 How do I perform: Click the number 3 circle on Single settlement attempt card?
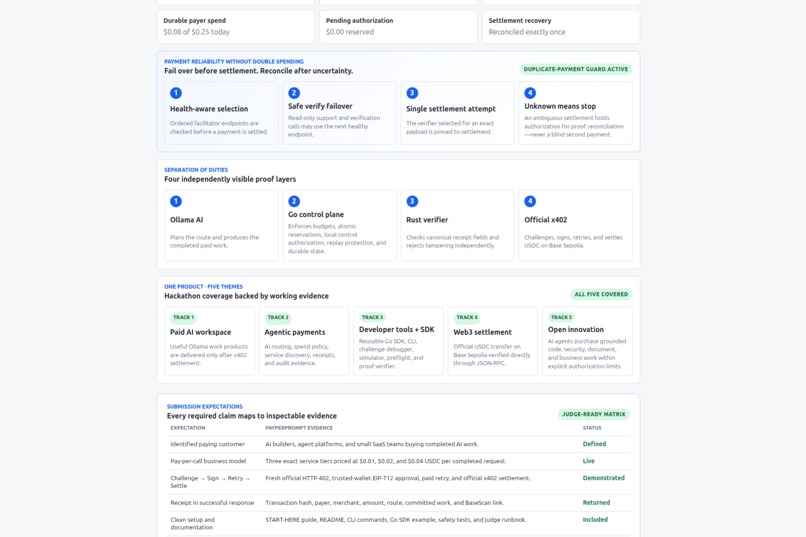412,93
